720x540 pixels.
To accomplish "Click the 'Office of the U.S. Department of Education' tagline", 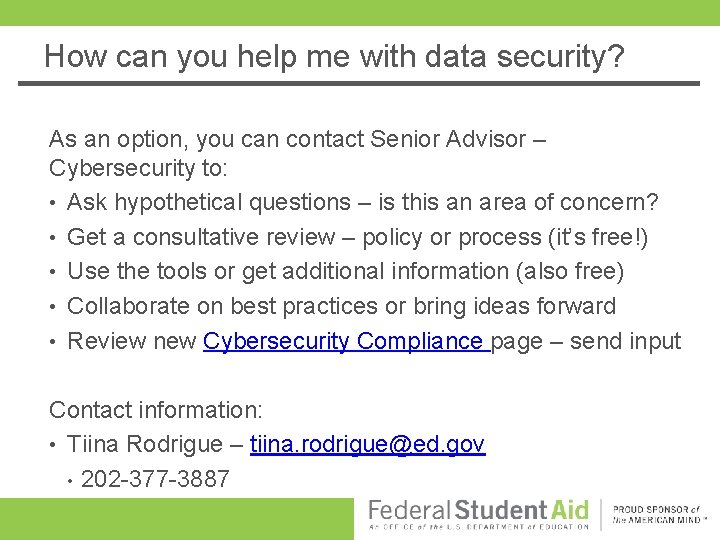I will (478, 526).
